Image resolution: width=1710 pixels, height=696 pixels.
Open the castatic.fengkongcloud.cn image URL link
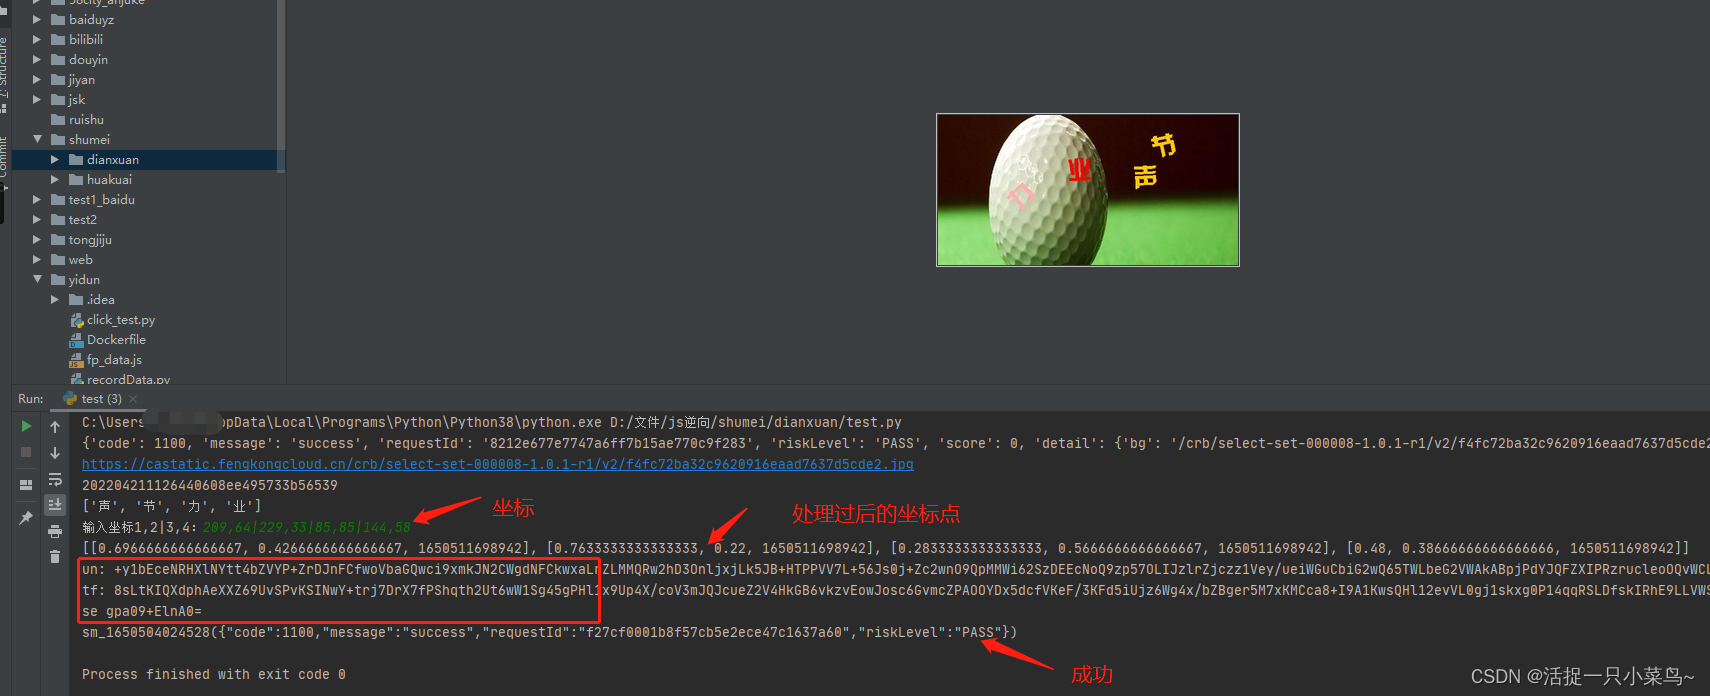[x=497, y=465]
